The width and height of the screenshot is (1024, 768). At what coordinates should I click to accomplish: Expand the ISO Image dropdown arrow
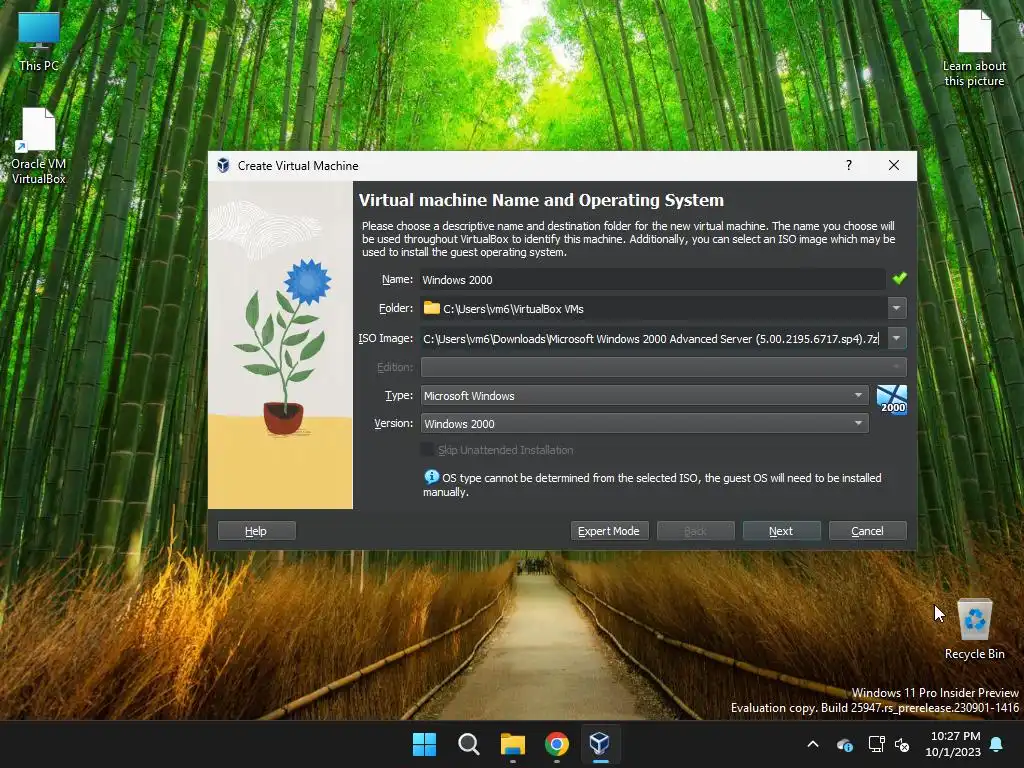[x=897, y=338]
